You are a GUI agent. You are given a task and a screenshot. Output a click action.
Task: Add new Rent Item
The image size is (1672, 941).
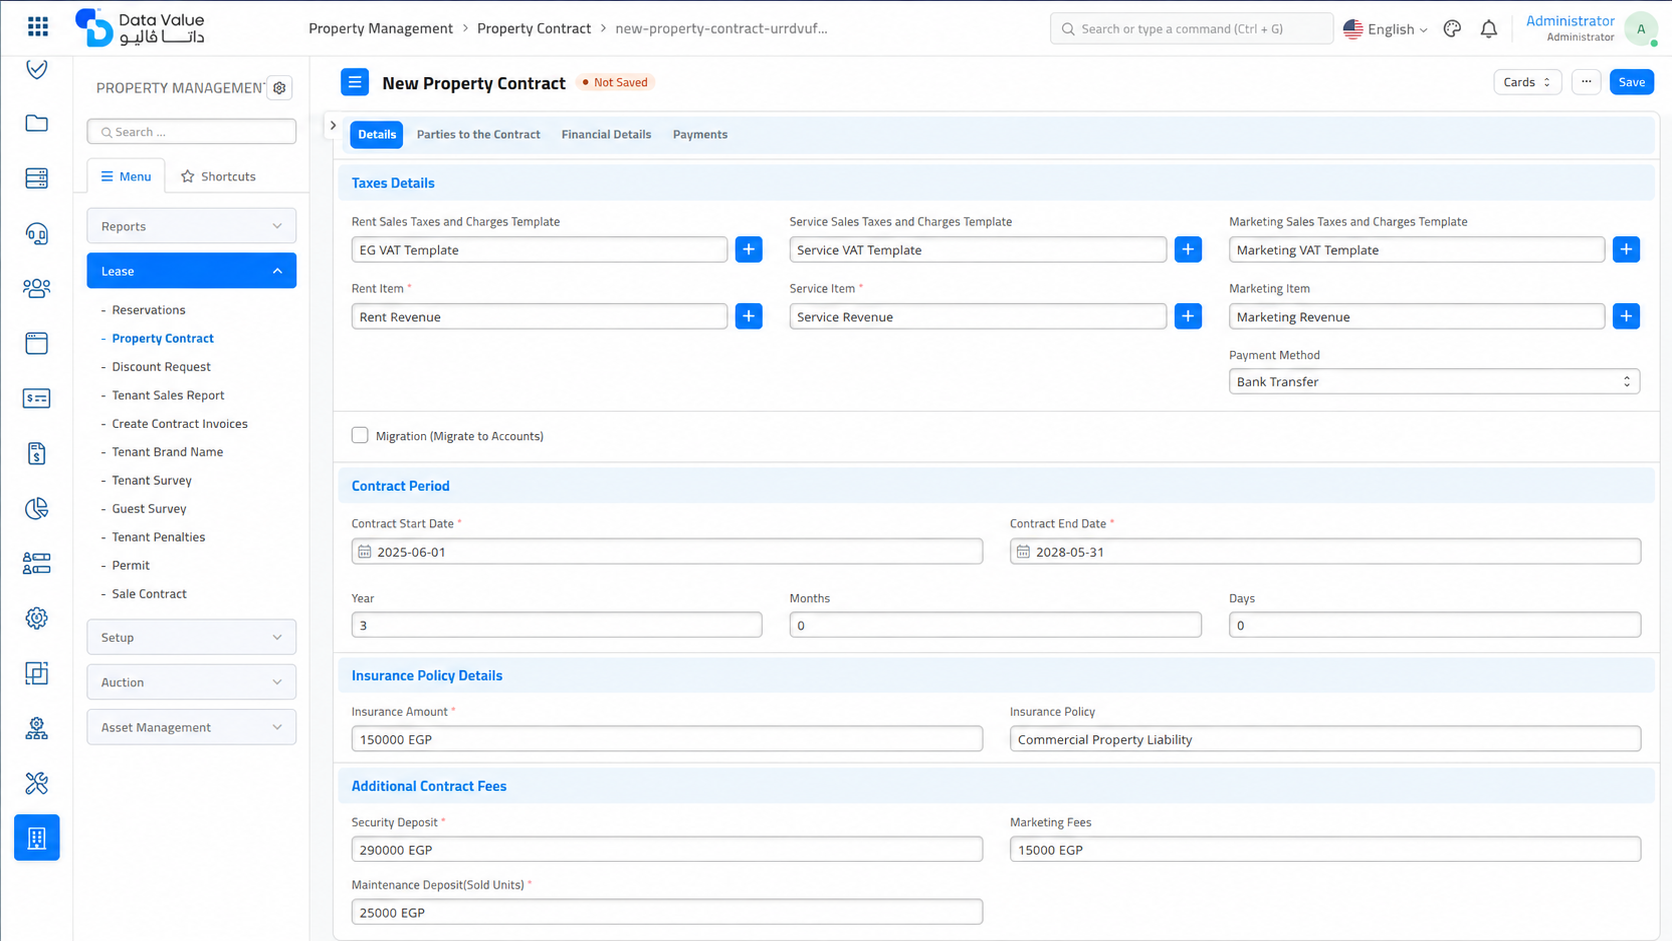749,316
